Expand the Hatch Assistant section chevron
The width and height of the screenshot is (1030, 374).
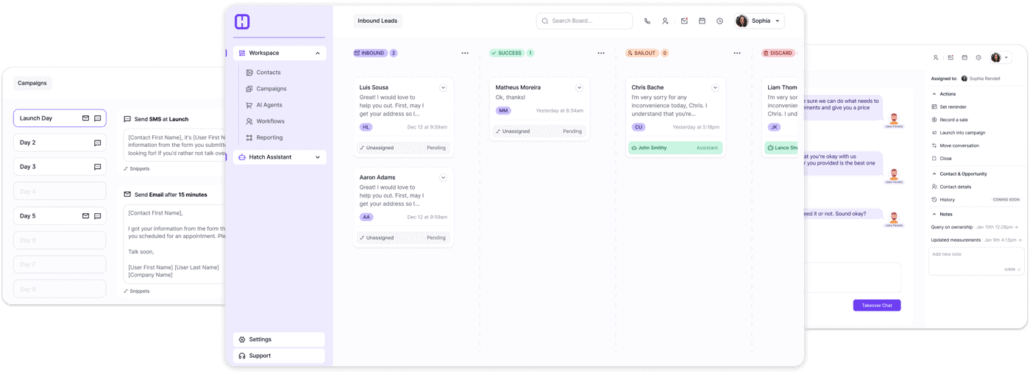coord(318,158)
